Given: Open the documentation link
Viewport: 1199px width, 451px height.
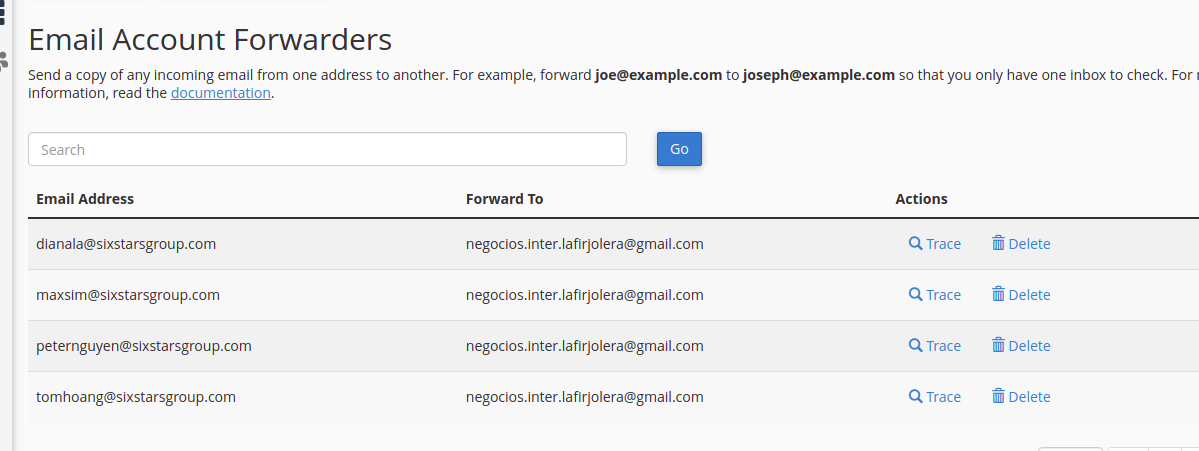Looking at the screenshot, I should (220, 93).
